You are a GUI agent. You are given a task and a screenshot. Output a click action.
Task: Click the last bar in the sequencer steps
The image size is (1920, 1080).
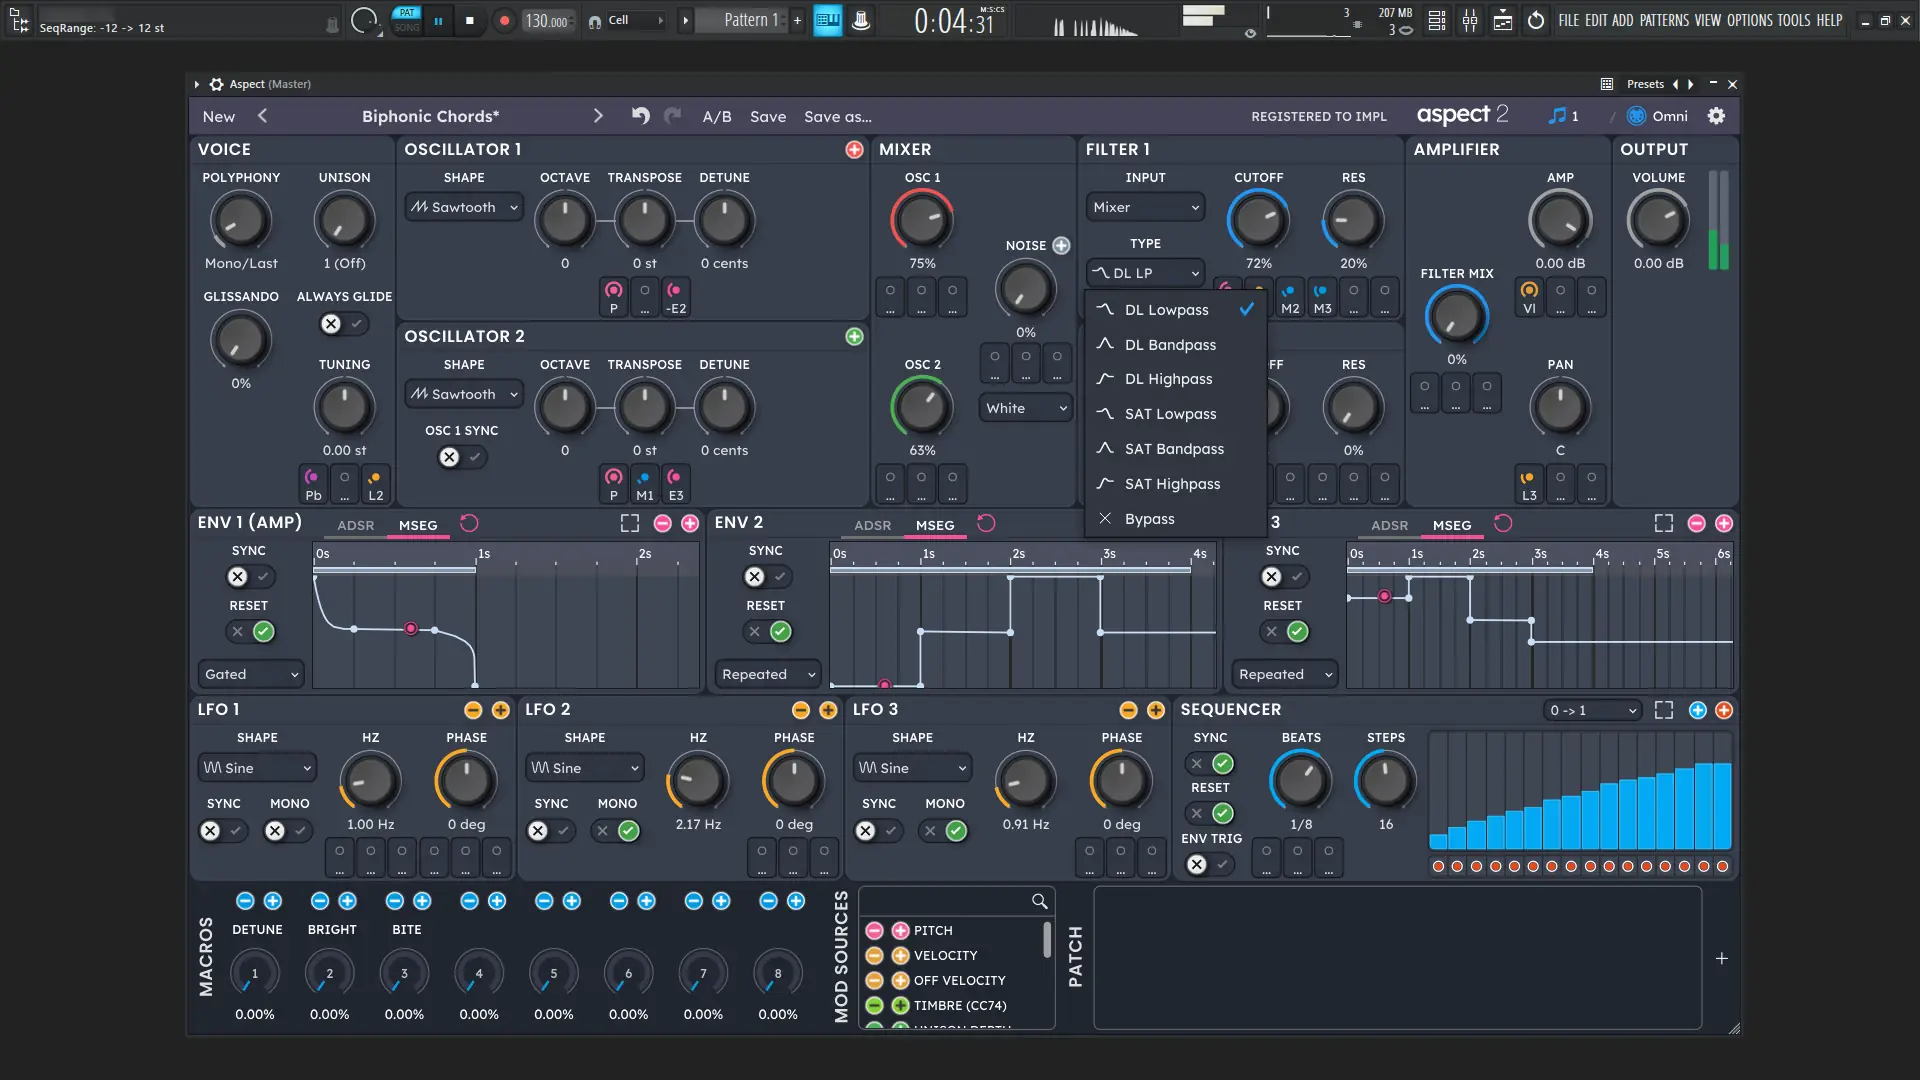pyautogui.click(x=1721, y=805)
